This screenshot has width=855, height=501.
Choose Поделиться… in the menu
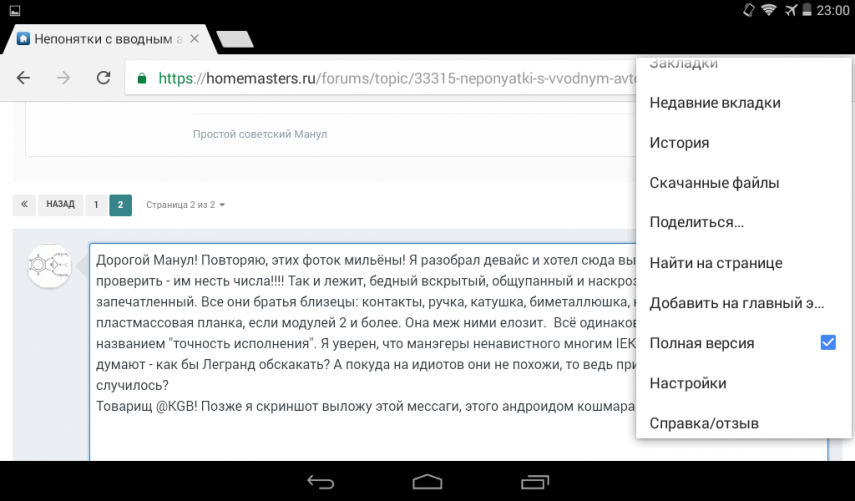pos(696,222)
